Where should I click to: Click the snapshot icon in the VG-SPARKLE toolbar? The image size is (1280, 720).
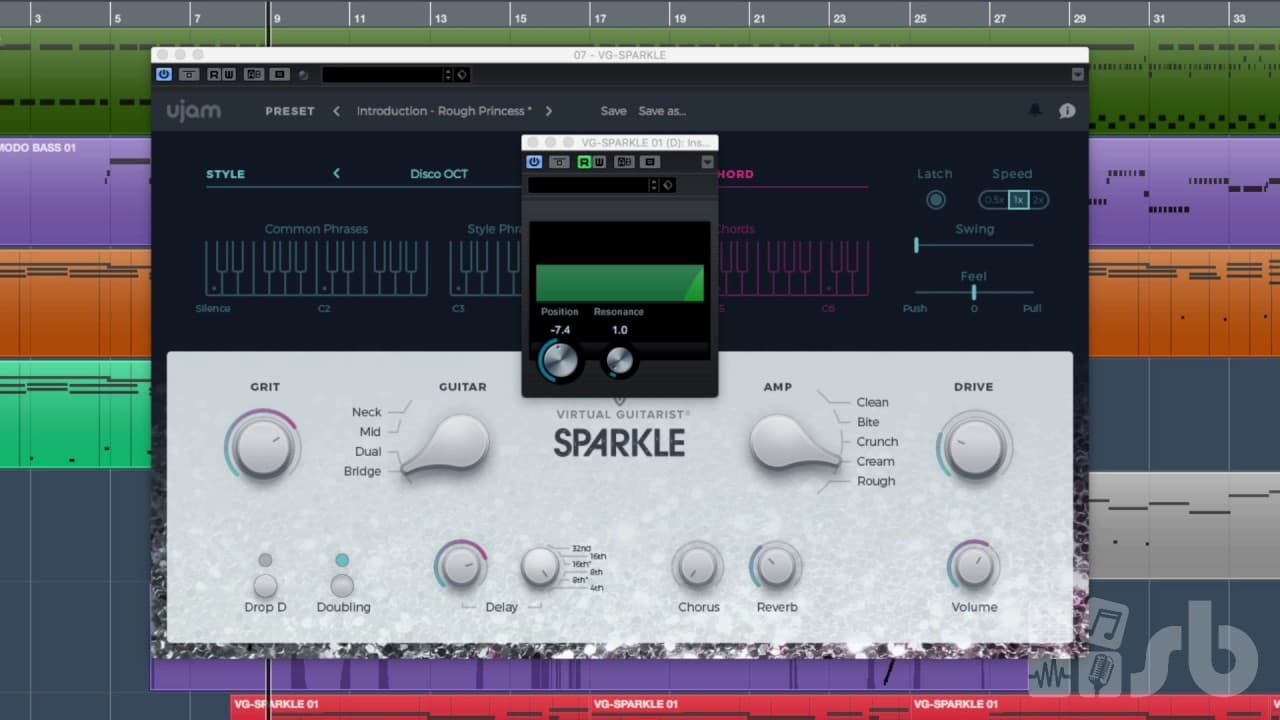[x=280, y=74]
